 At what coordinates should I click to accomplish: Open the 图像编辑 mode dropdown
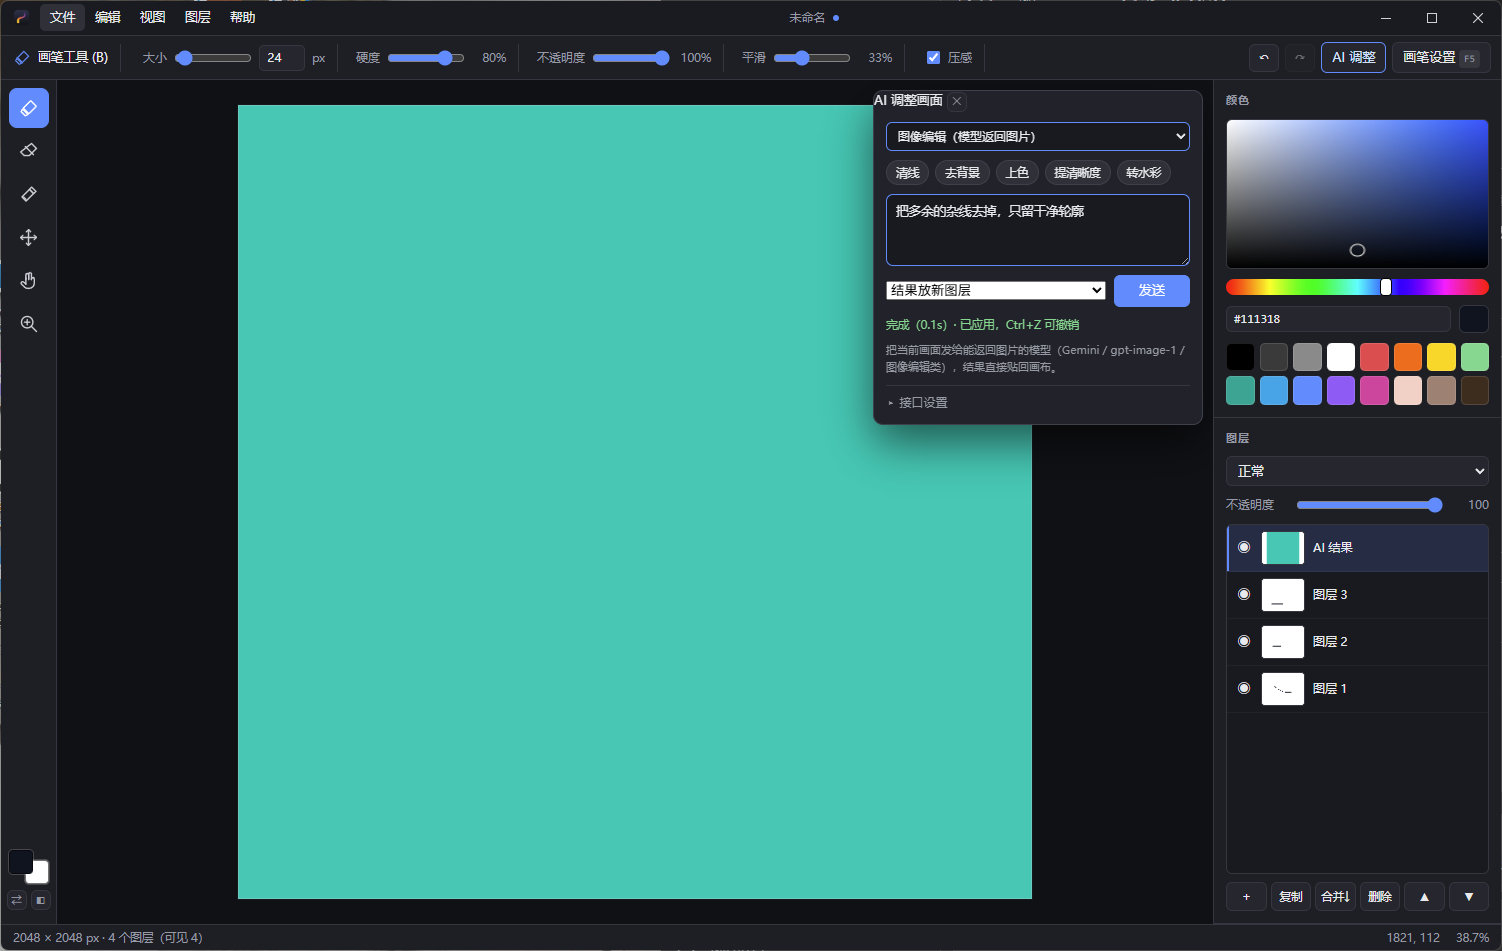pos(1038,137)
